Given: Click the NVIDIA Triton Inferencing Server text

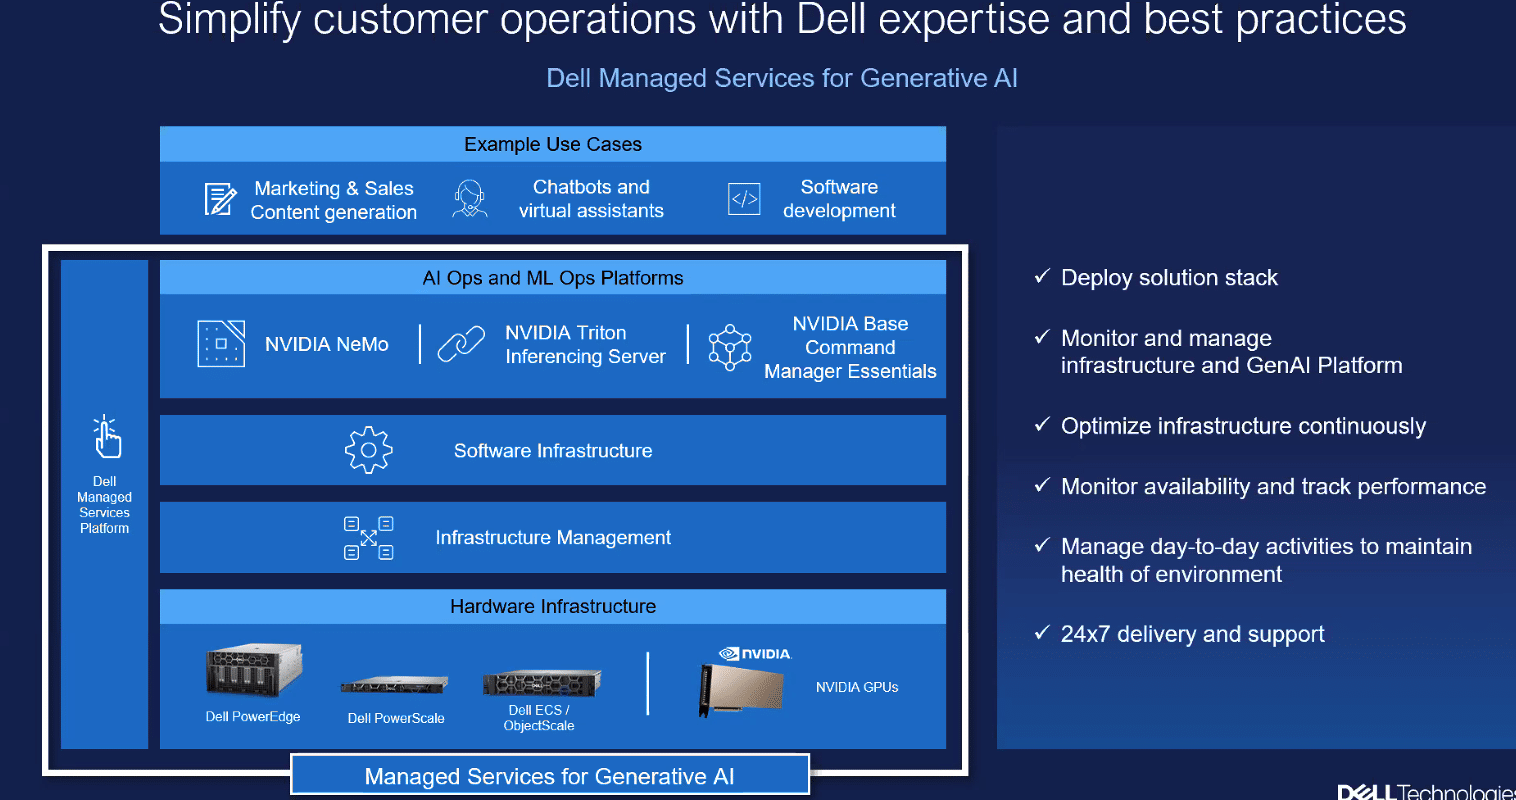Looking at the screenshot, I should (585, 344).
